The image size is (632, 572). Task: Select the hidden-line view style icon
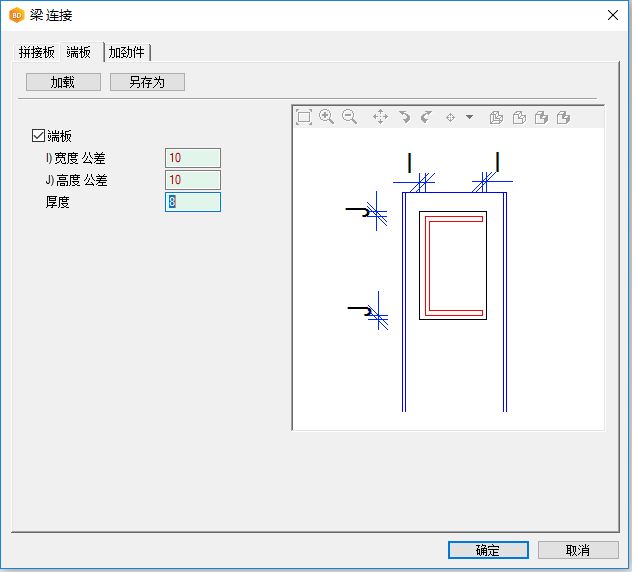[519, 118]
